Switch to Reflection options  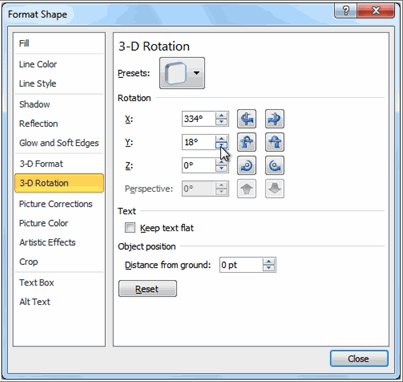[x=38, y=124]
